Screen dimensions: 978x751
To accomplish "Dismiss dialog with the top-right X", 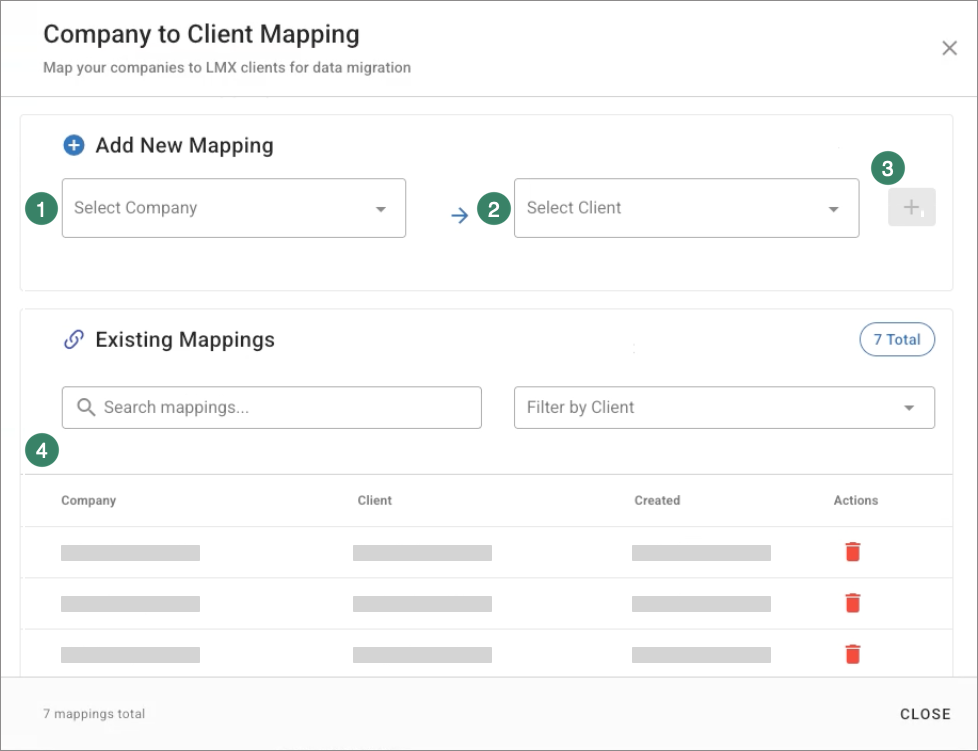I will (949, 48).
